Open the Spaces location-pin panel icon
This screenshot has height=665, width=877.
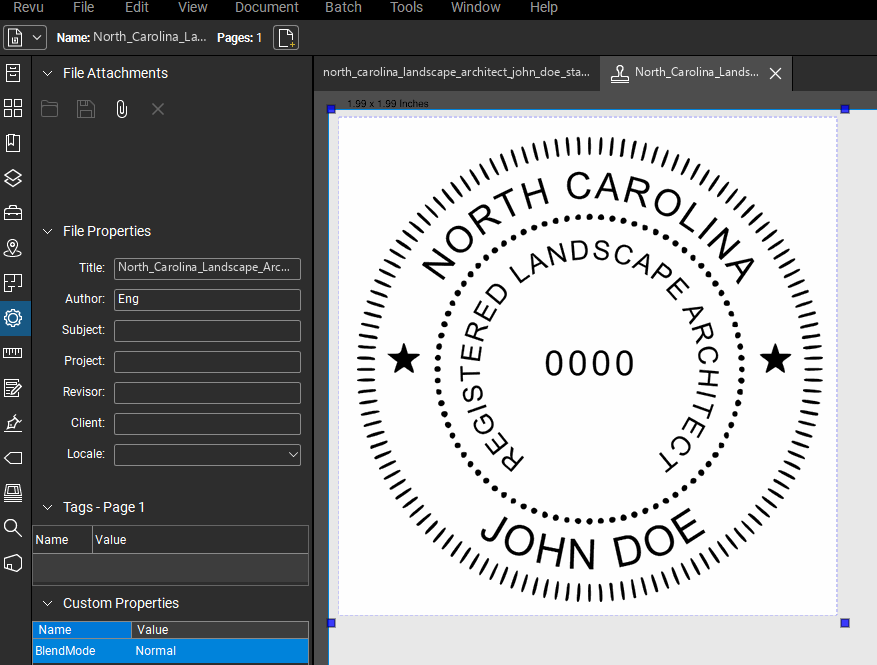(13, 248)
